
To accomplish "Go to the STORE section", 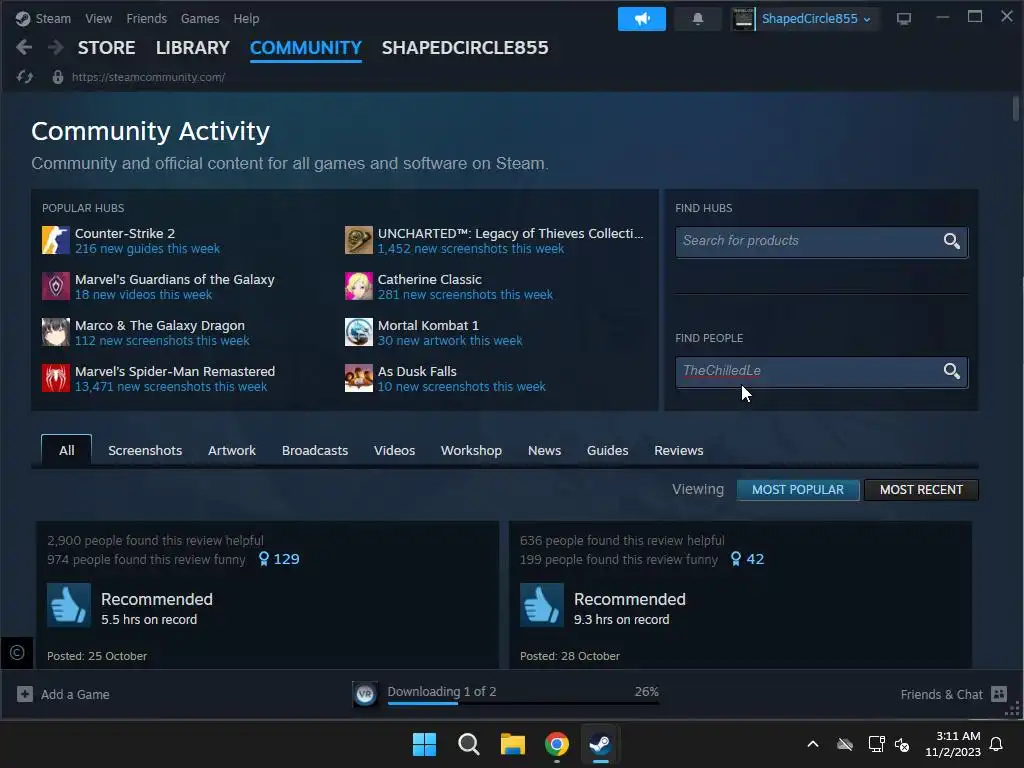I will tap(106, 48).
